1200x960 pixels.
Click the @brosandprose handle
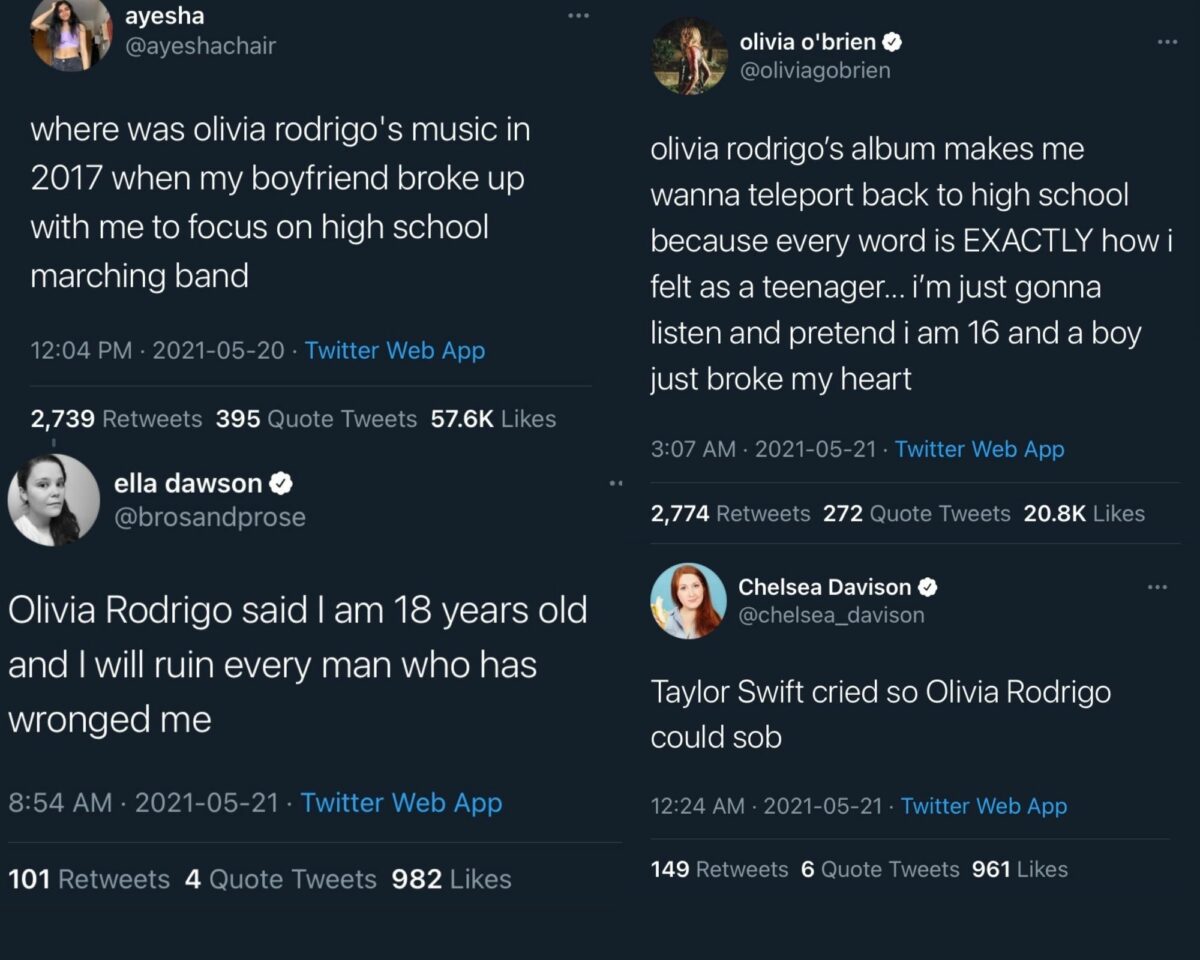[210, 517]
